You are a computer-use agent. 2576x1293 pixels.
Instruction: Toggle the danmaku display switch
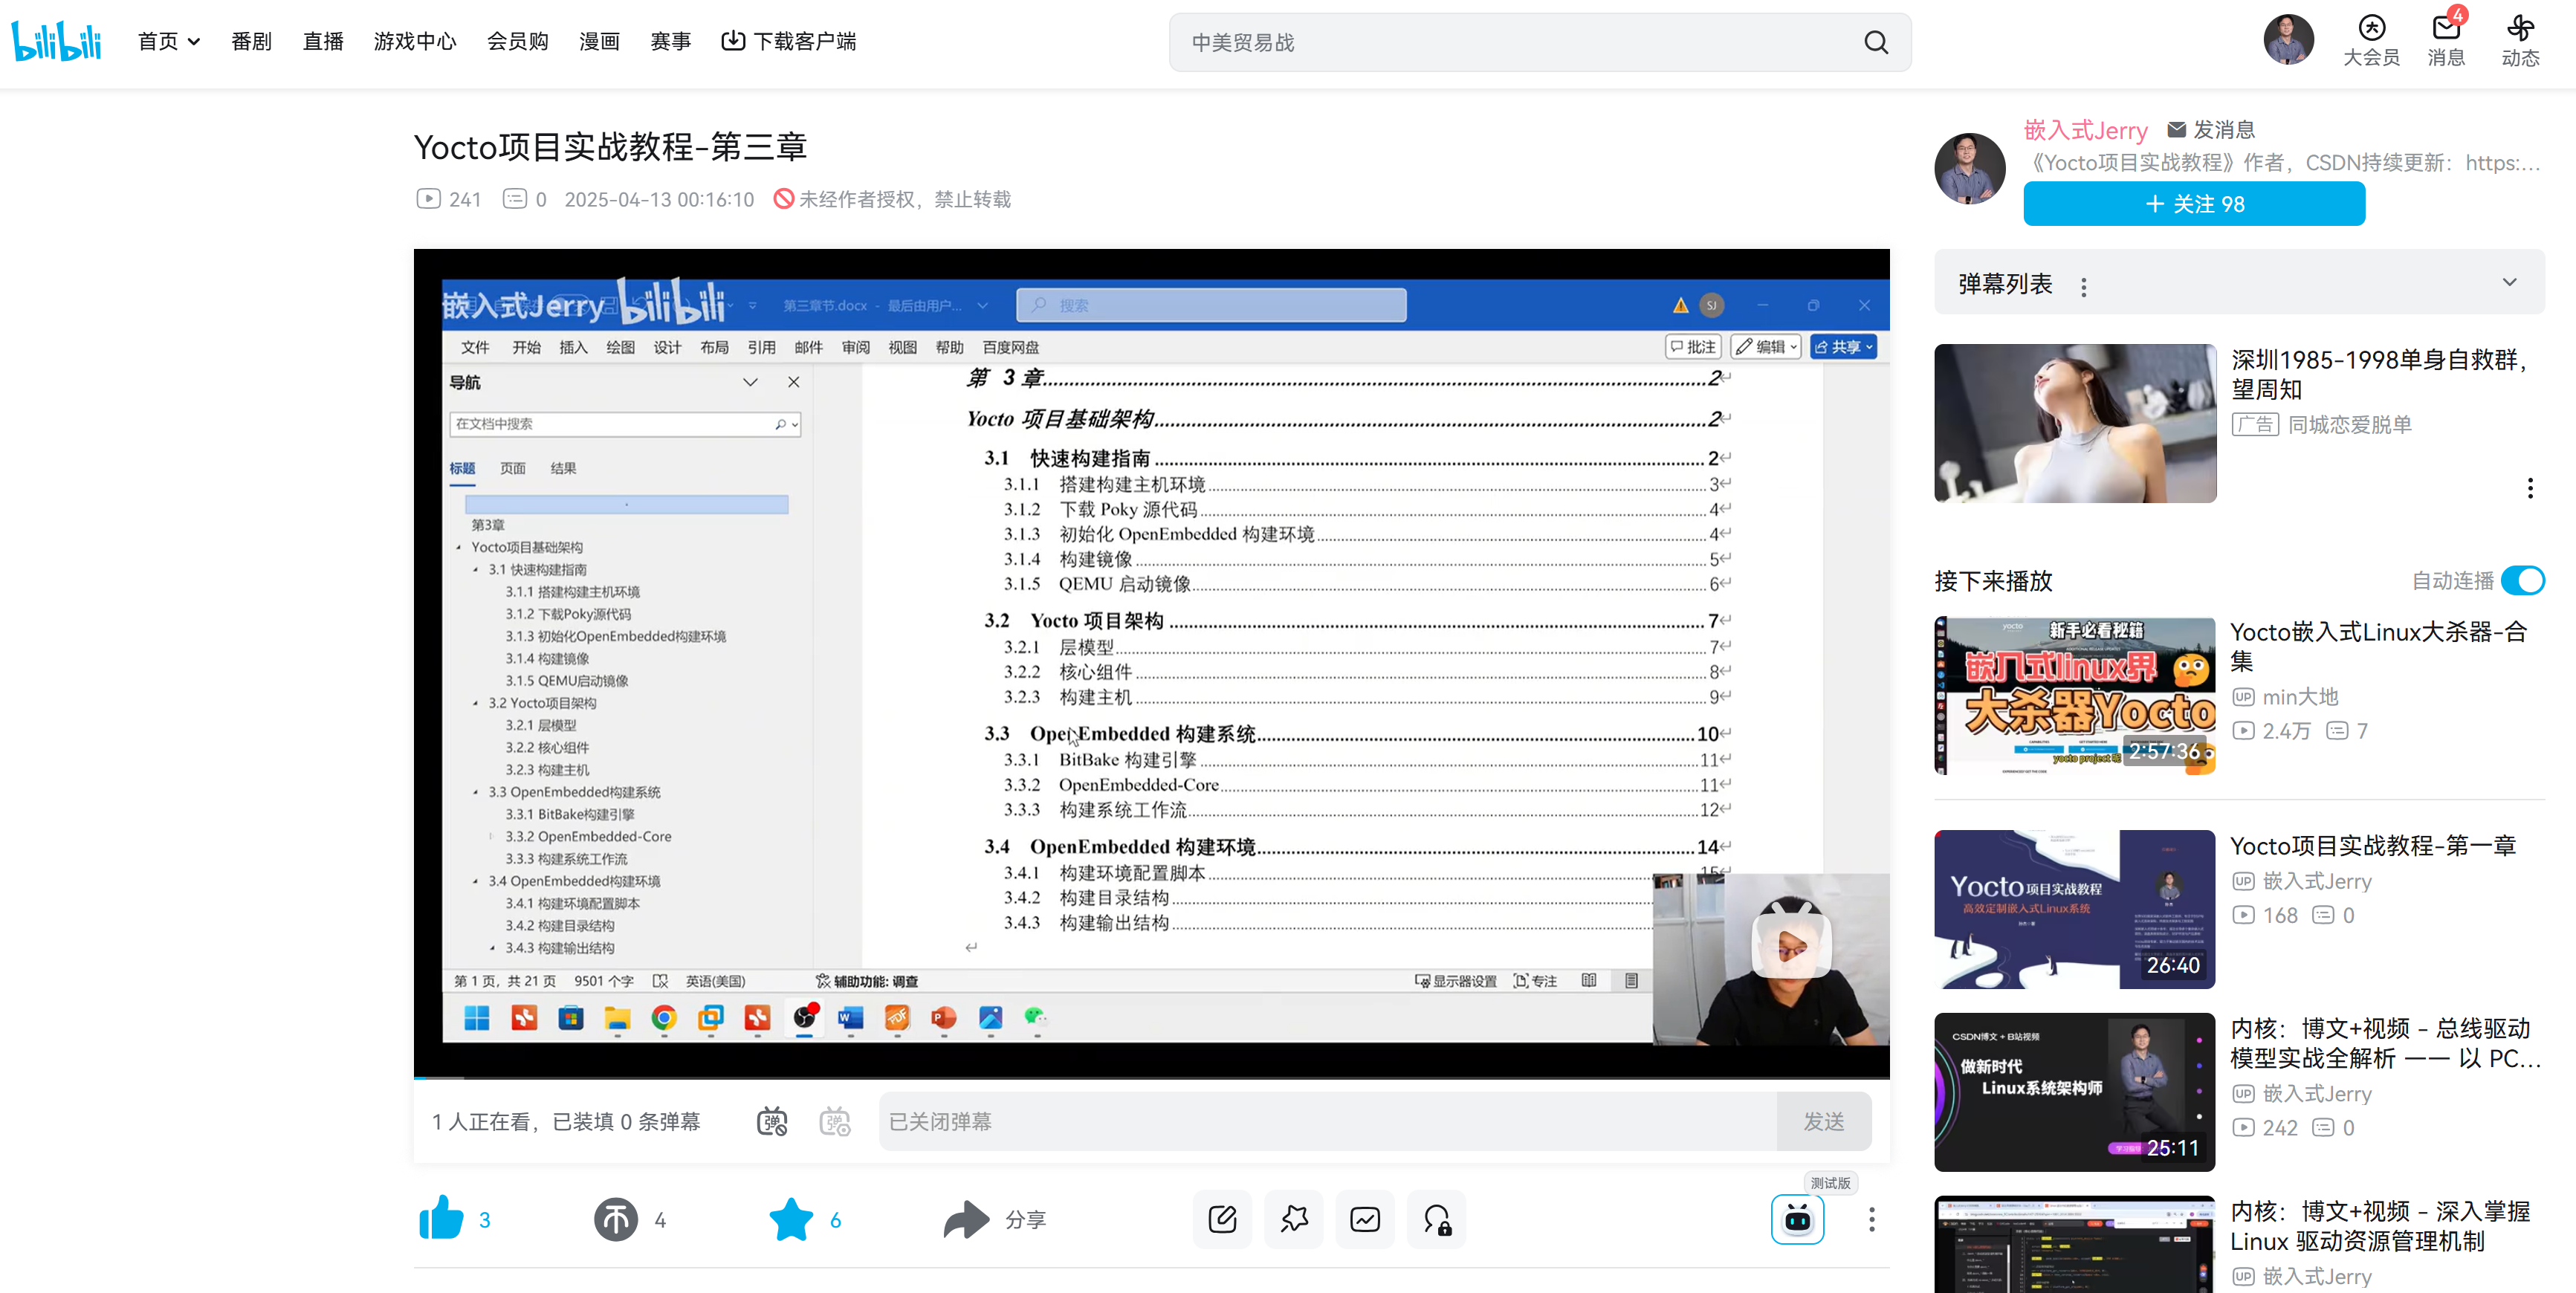772,1122
